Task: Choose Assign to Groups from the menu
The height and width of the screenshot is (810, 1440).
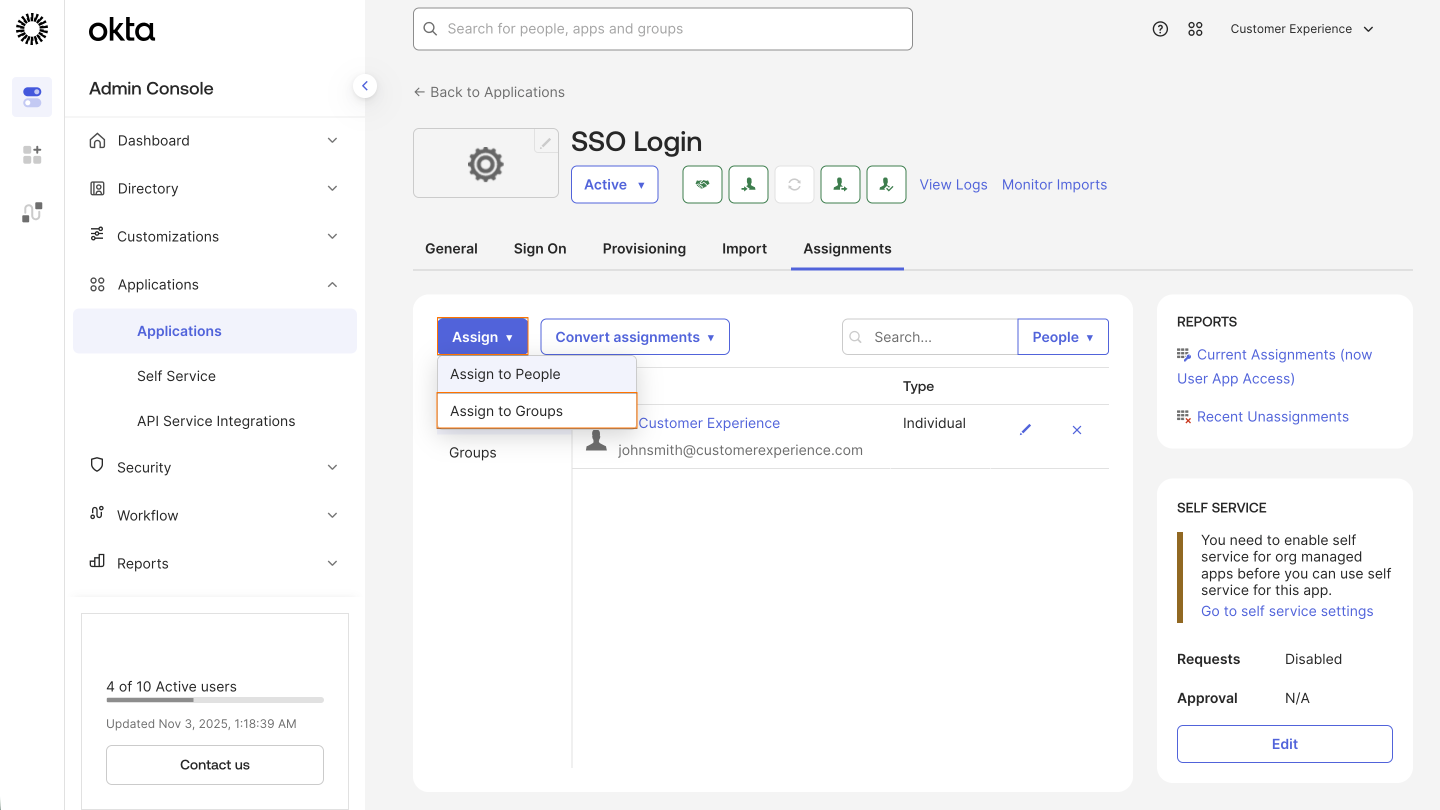Action: pos(507,410)
